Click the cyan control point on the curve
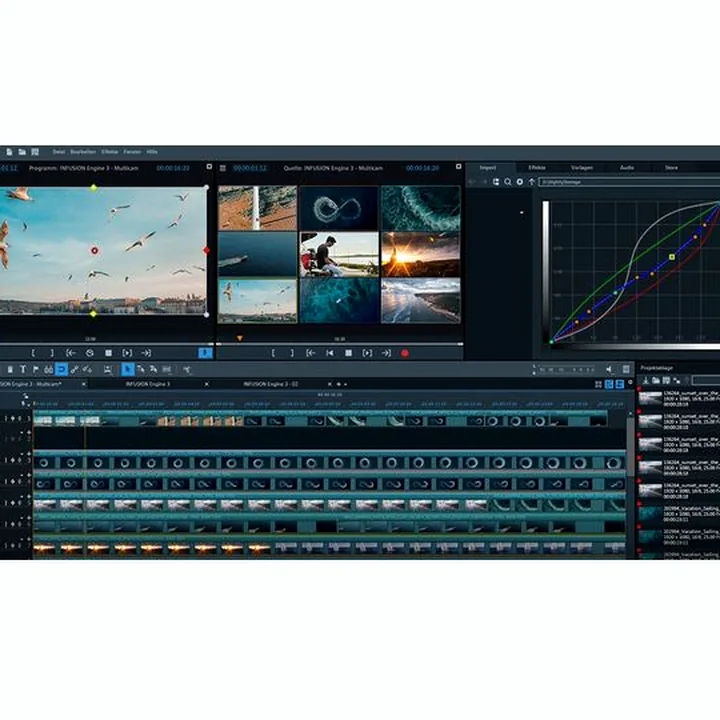This screenshot has height=720, width=720. [x=616, y=292]
